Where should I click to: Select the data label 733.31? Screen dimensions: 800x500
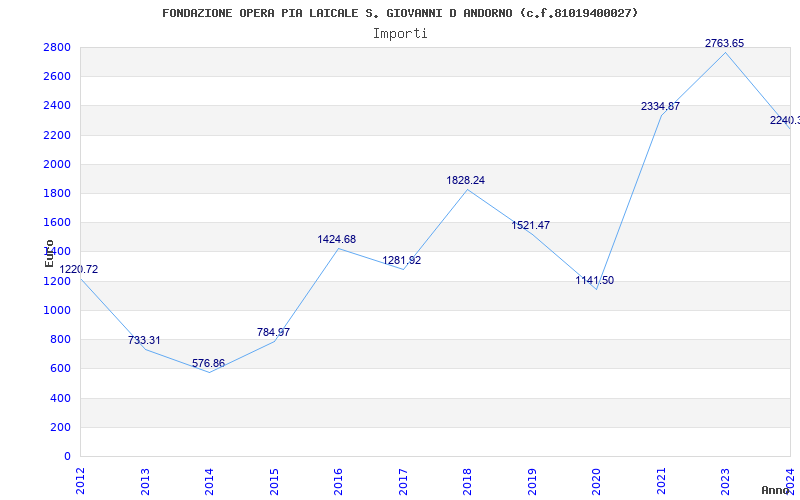tap(144, 340)
